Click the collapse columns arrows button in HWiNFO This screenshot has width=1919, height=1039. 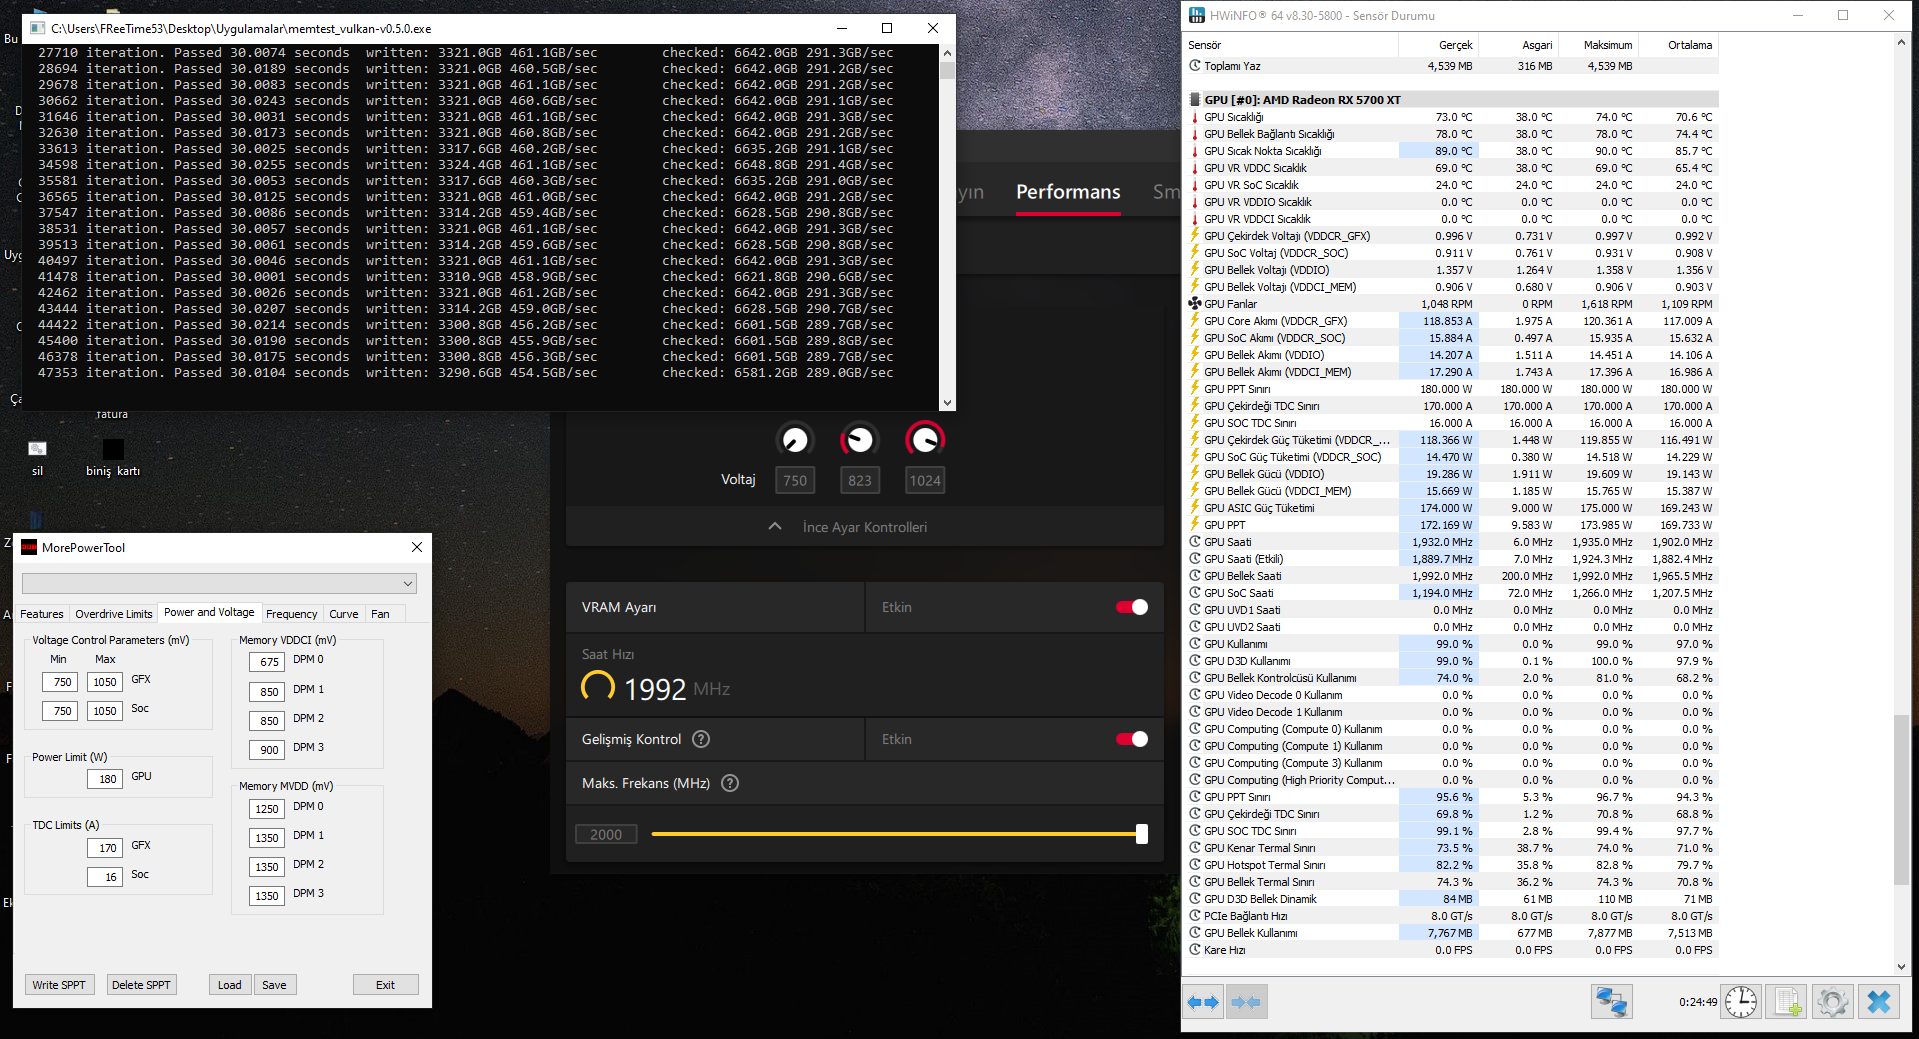coord(1246,1002)
